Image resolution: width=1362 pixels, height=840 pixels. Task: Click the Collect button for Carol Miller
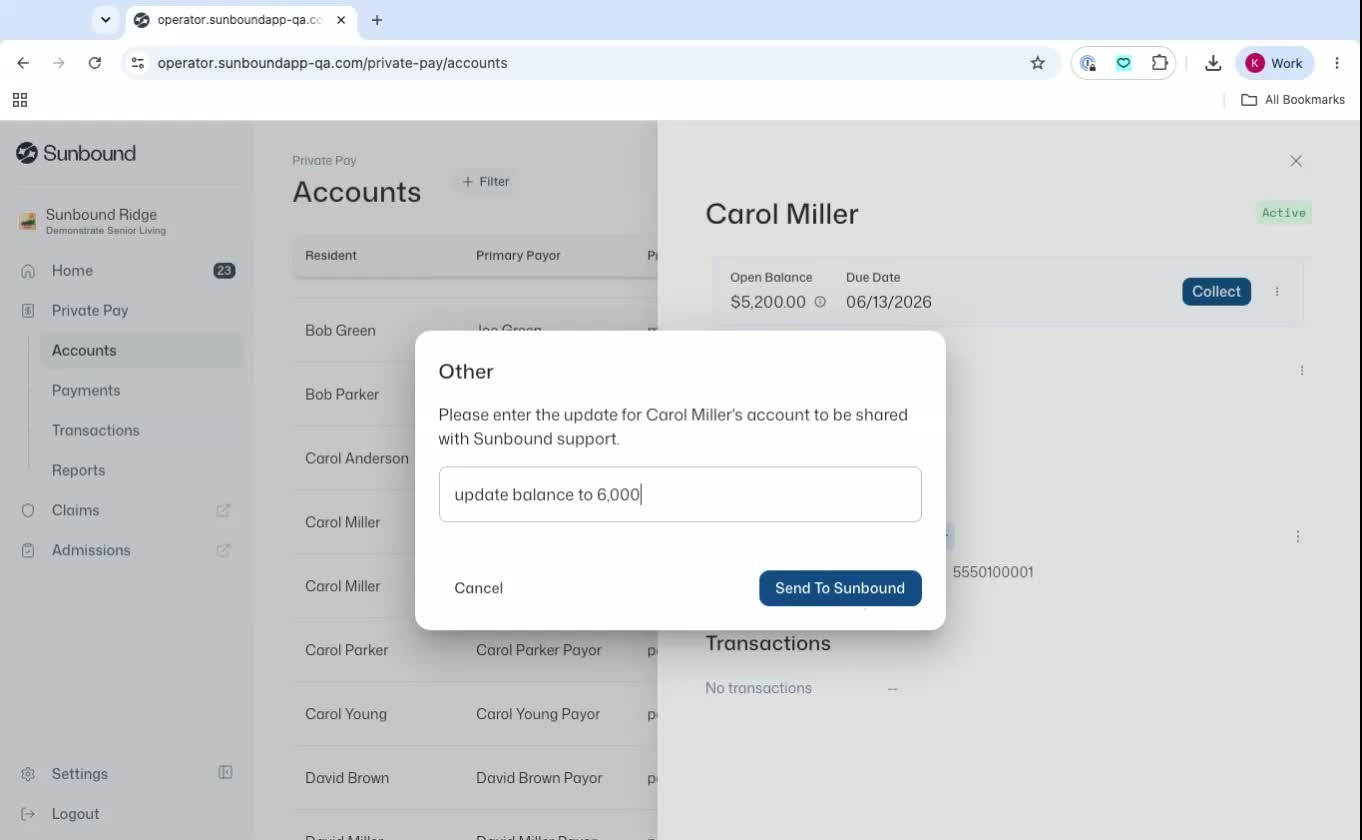[x=1216, y=291]
